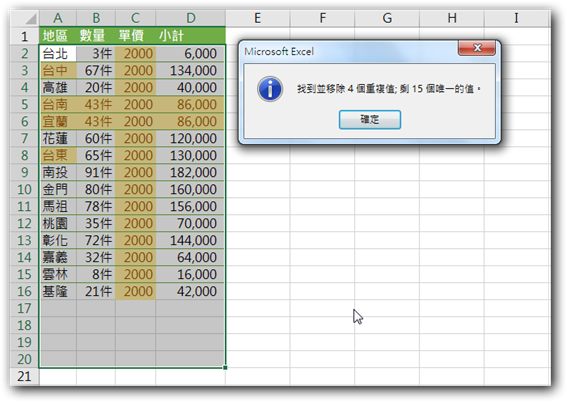Click the subtotal cell 40,000
567x402 pixels.
pyautogui.click(x=191, y=87)
